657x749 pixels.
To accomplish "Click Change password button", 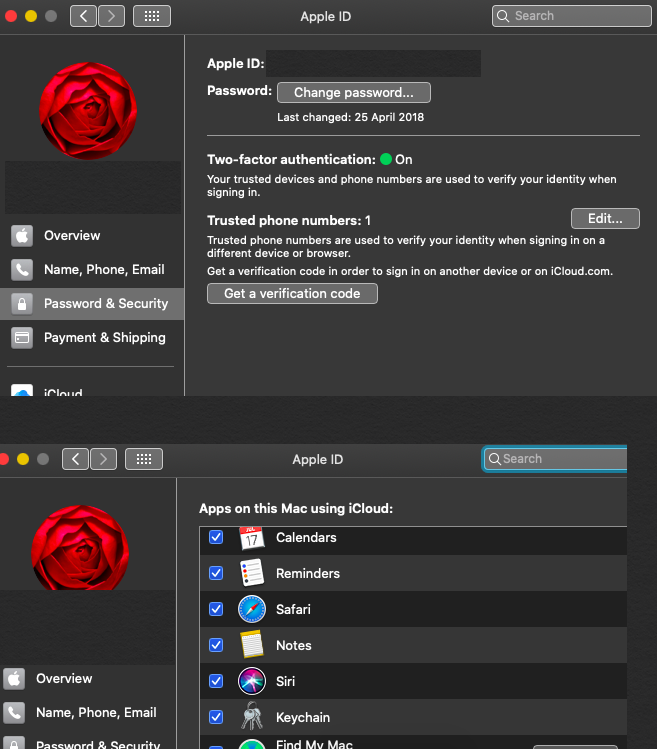I will 354,93.
